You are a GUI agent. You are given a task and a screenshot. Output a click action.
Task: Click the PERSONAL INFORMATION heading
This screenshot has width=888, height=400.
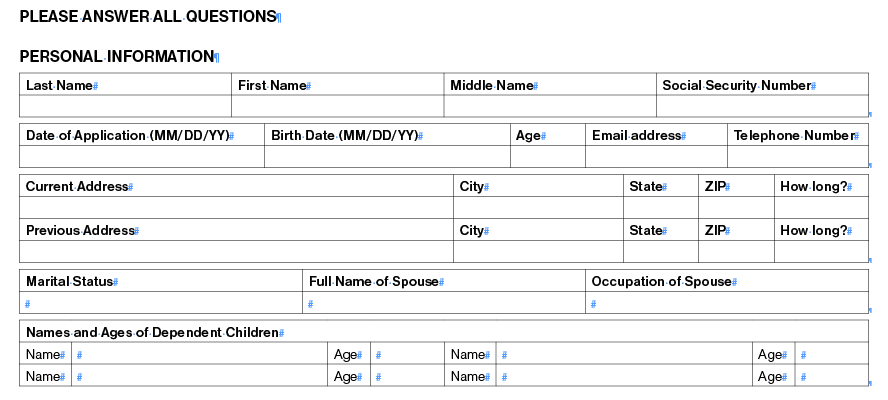coord(117,57)
